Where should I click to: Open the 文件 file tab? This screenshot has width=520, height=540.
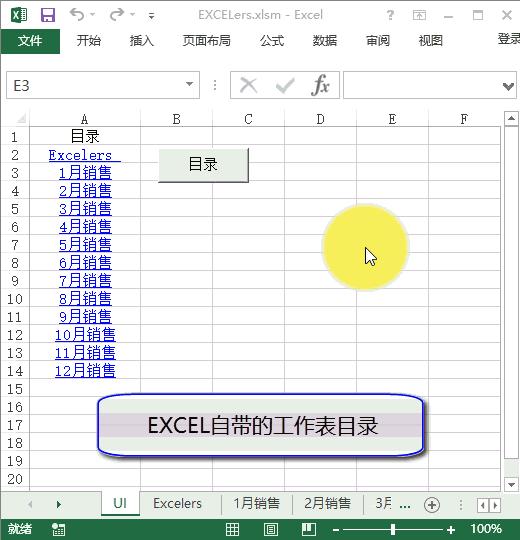30,41
